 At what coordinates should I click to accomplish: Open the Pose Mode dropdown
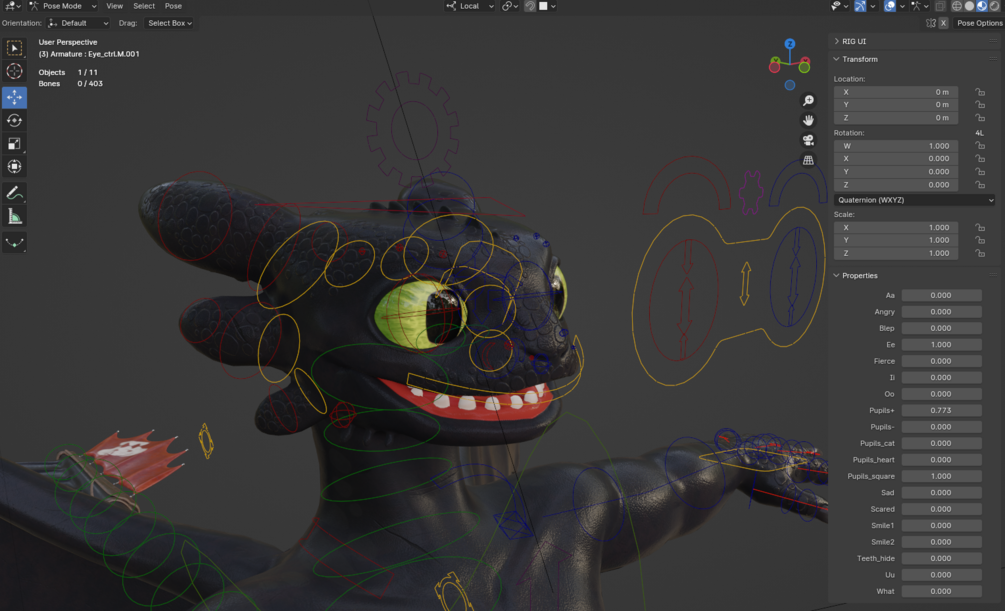63,6
